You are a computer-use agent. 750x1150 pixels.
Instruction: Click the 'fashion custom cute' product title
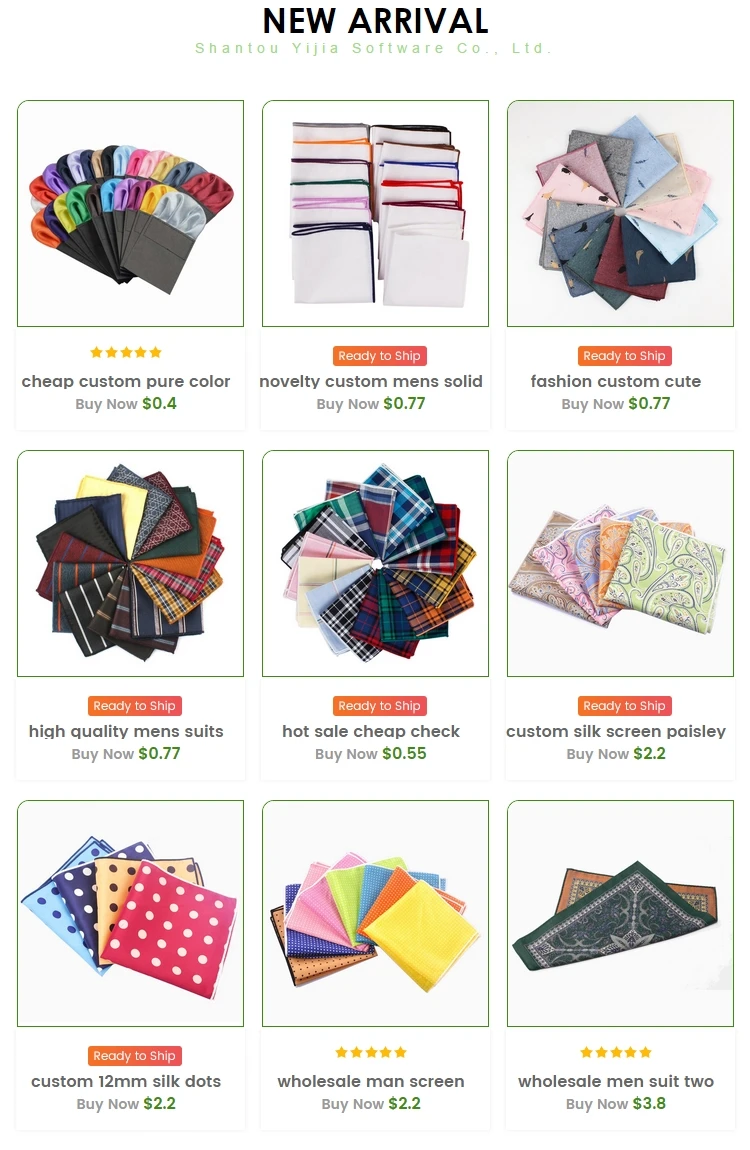point(616,381)
